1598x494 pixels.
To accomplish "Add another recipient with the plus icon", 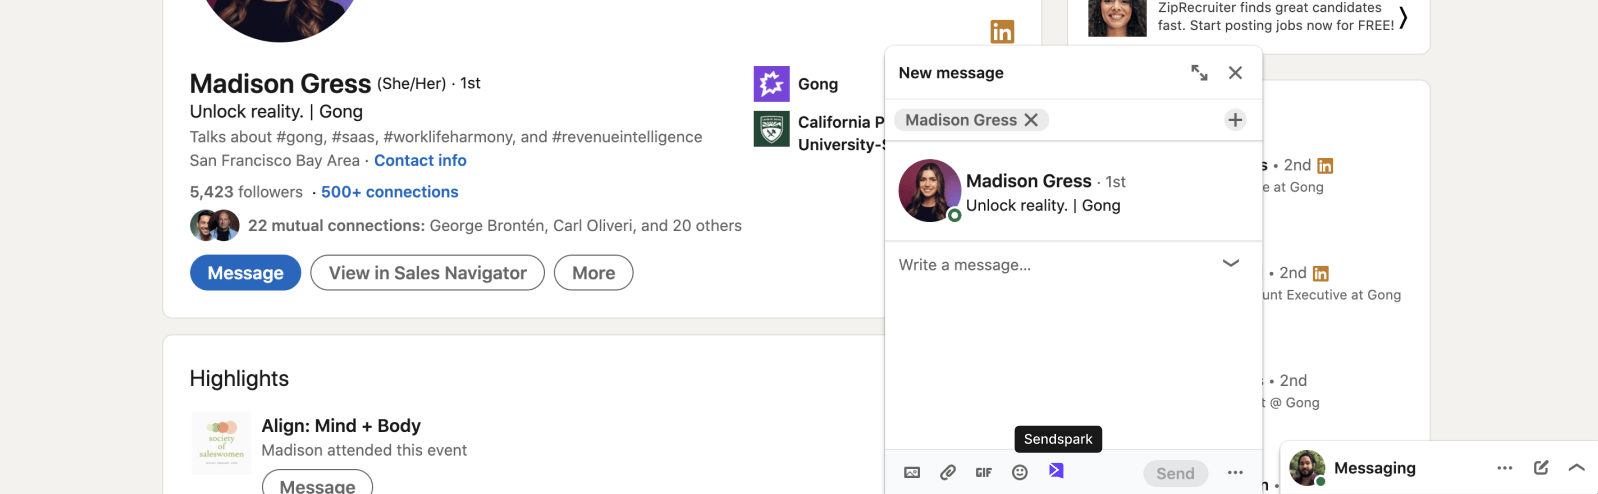I will pos(1235,120).
